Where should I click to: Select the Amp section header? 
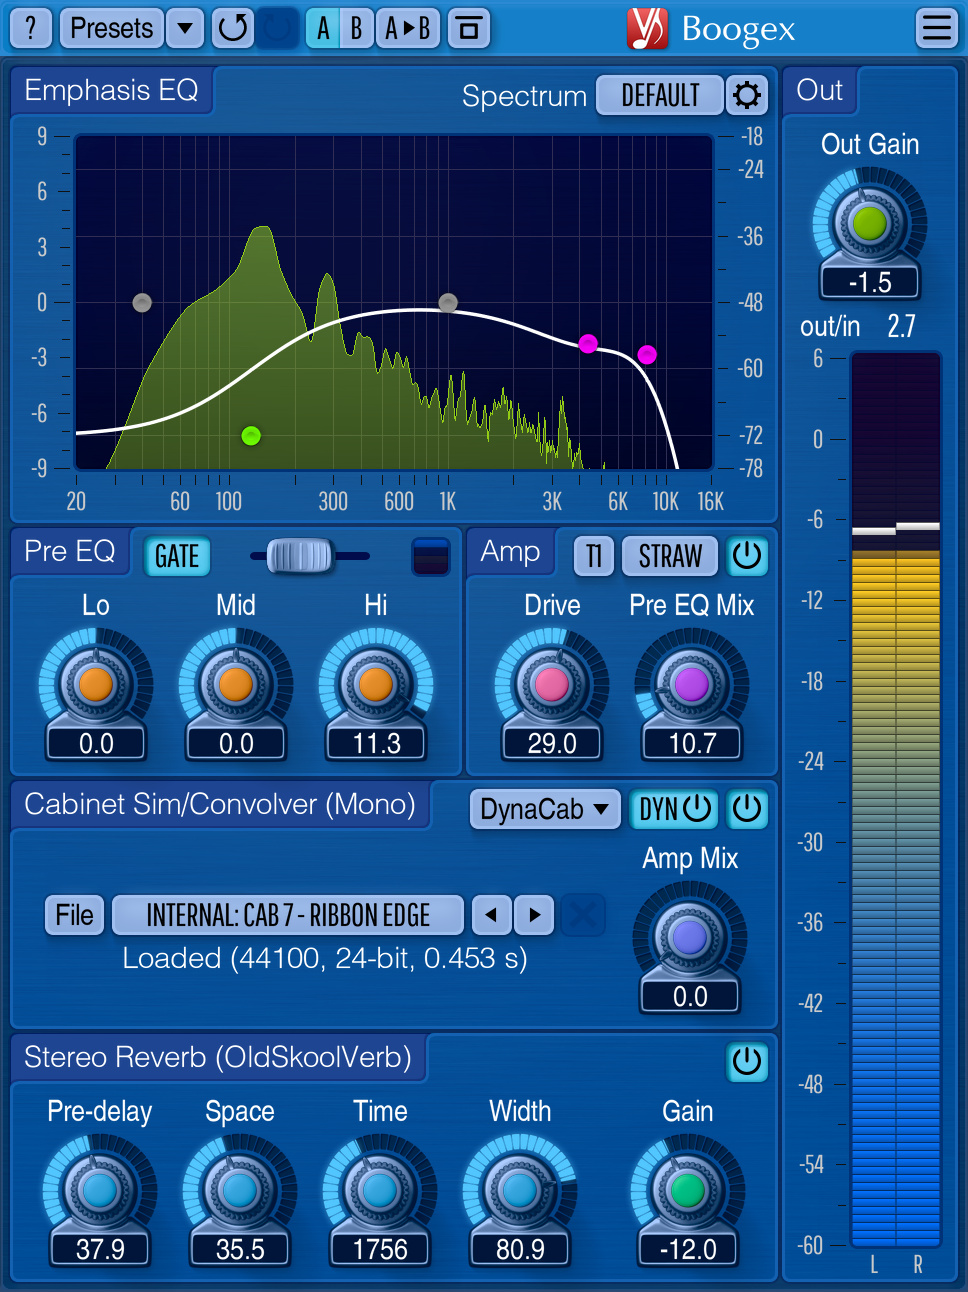[510, 551]
